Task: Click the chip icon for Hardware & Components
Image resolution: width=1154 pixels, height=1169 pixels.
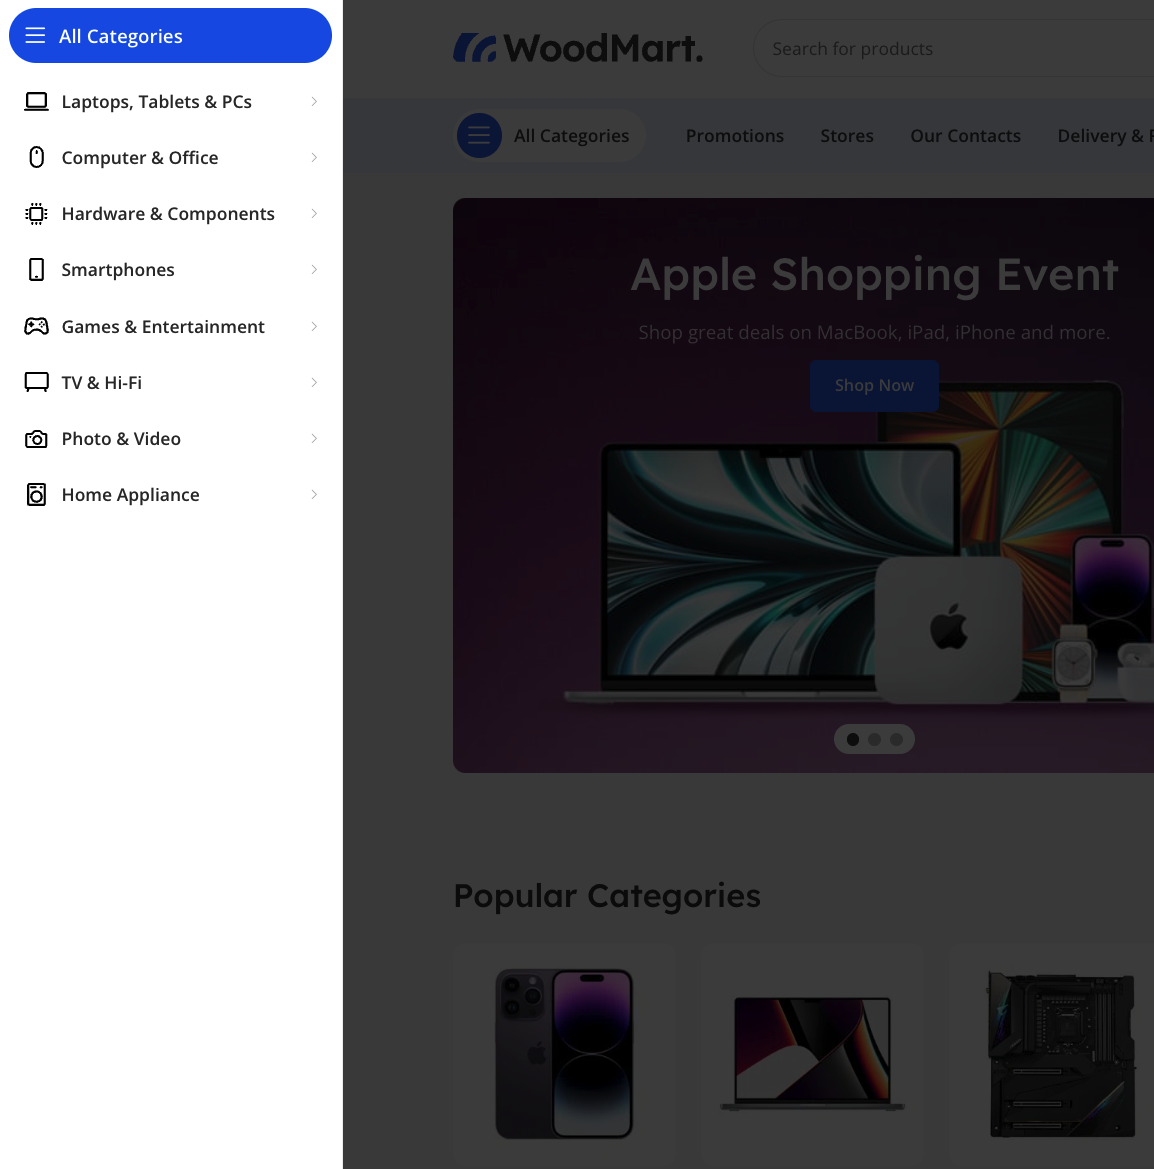Action: click(x=36, y=214)
